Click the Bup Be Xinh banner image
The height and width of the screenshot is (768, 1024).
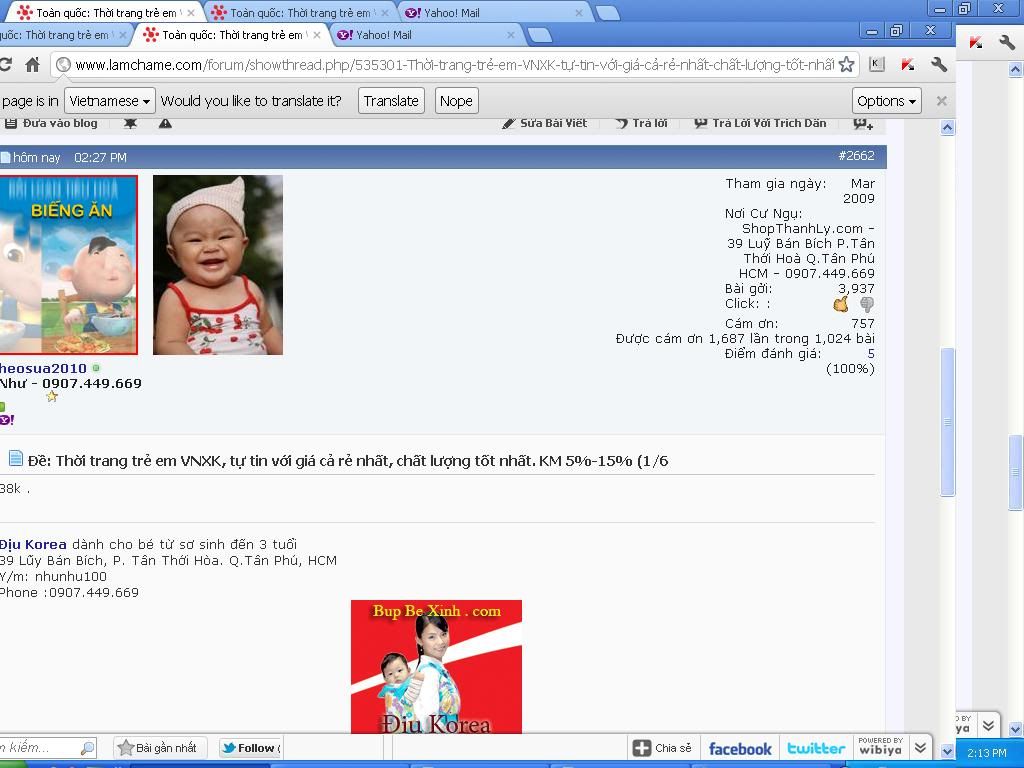click(436, 666)
